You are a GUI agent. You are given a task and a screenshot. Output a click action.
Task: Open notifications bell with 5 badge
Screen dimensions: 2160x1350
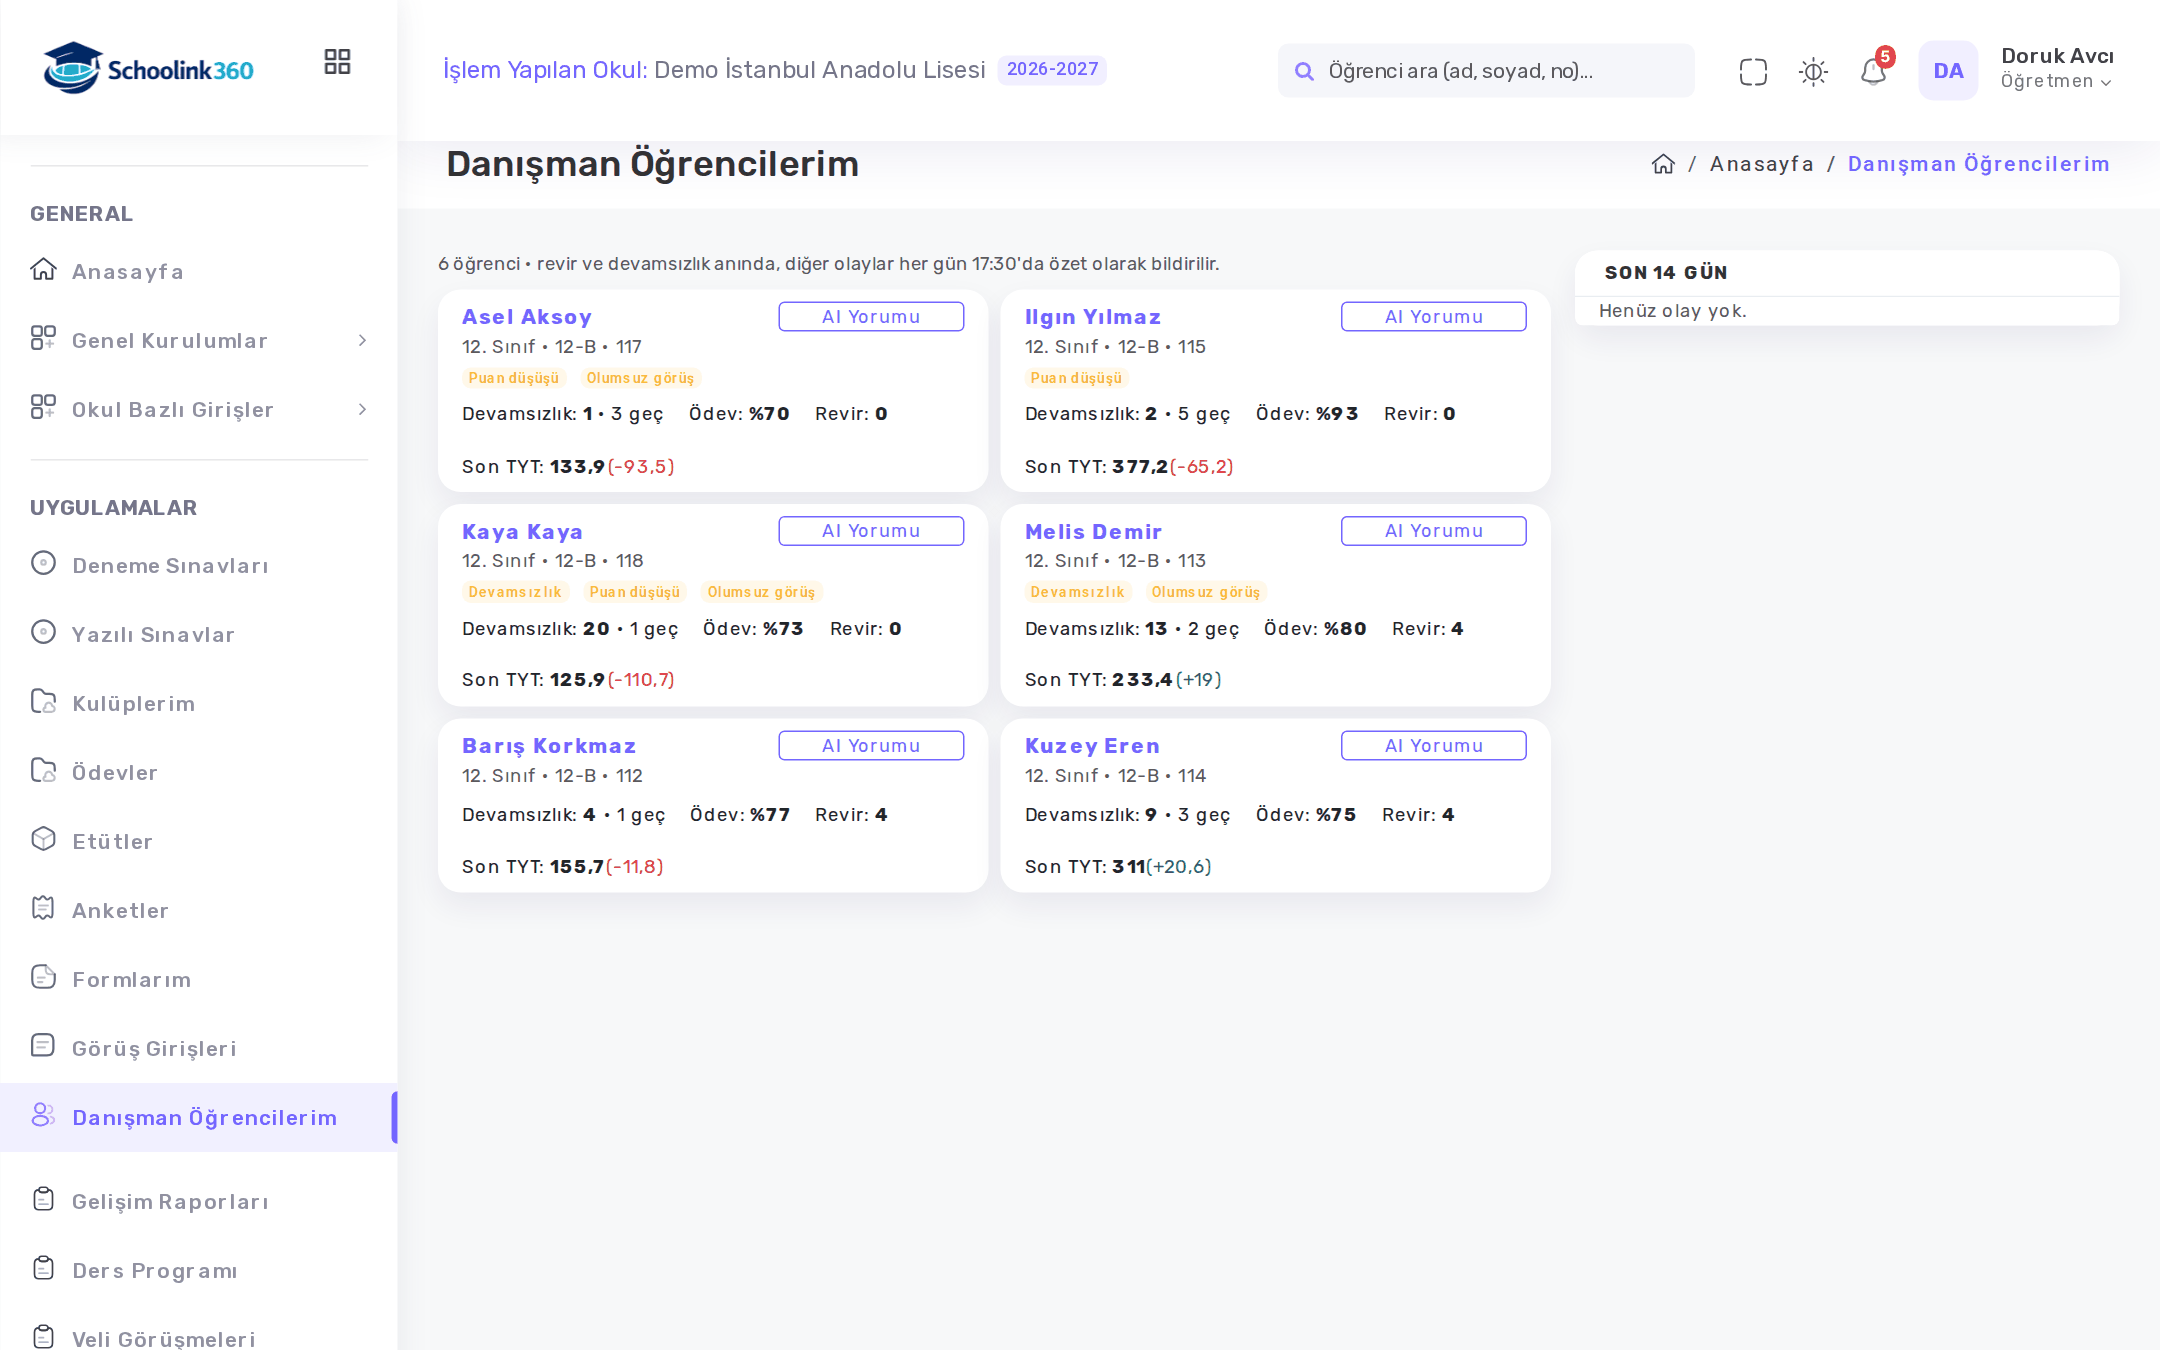click(x=1874, y=70)
